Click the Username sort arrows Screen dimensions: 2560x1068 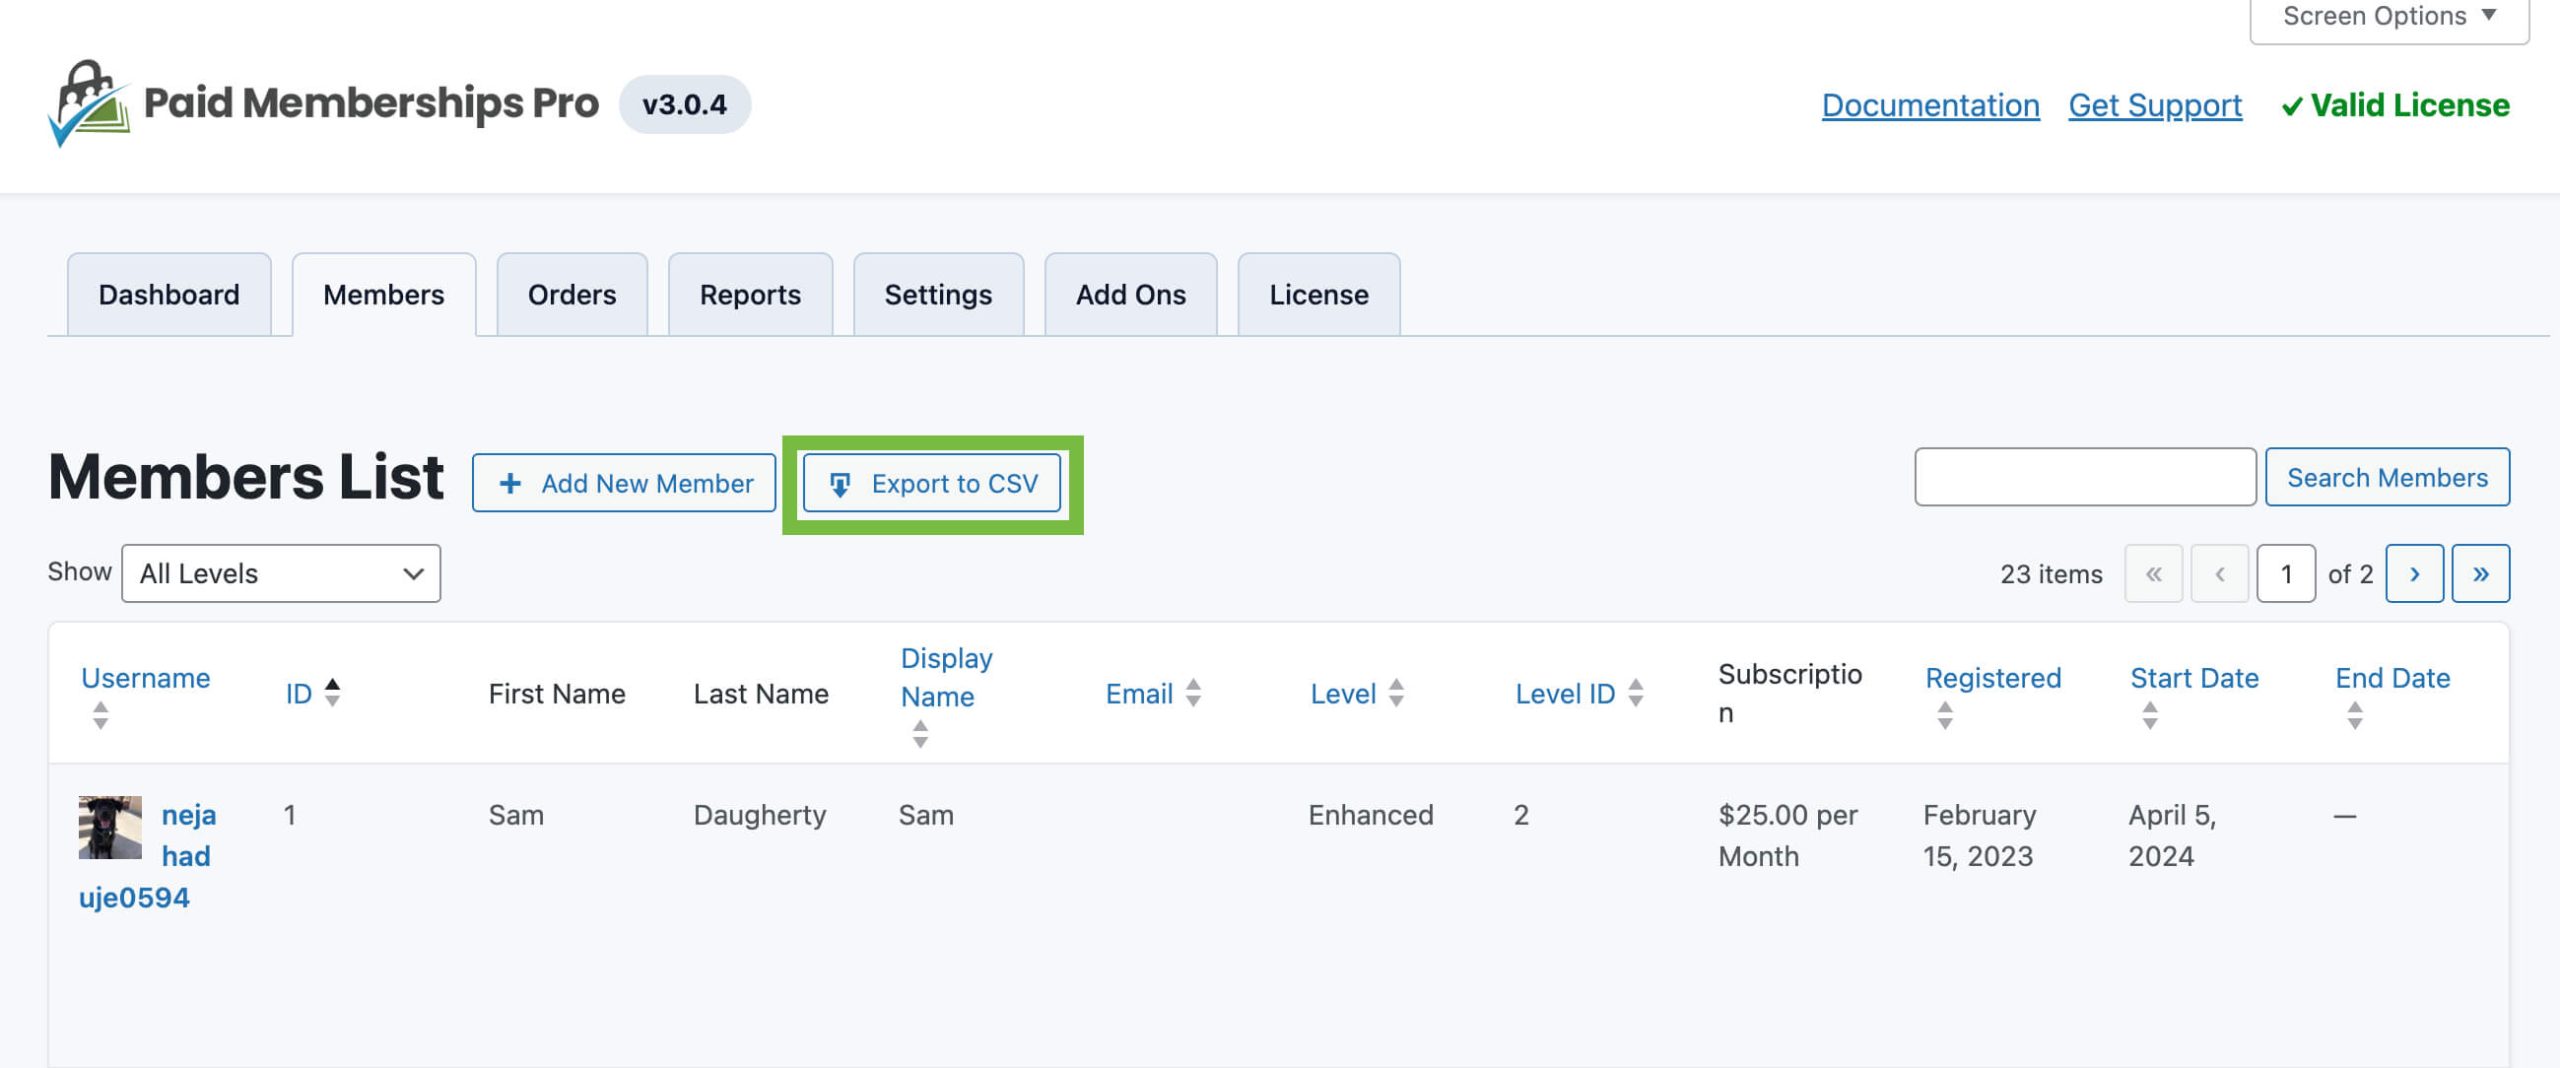pyautogui.click(x=100, y=715)
